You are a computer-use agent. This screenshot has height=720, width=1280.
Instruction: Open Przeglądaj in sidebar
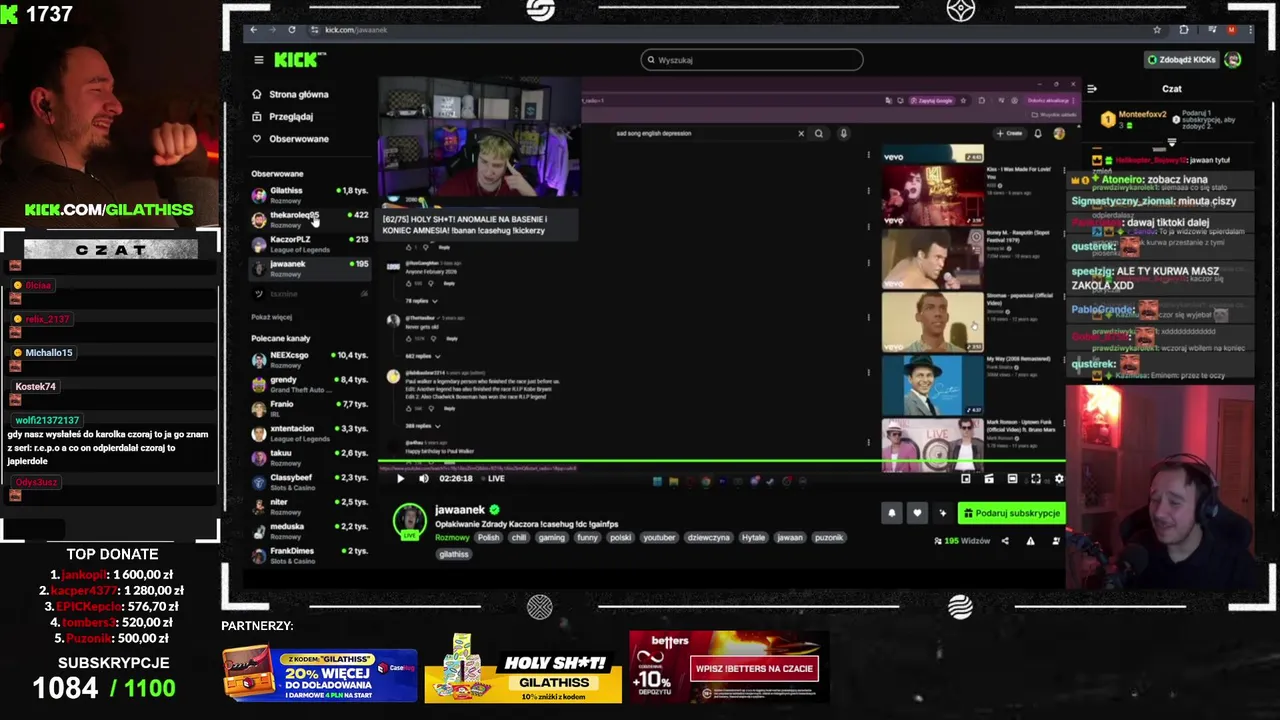coord(282,116)
